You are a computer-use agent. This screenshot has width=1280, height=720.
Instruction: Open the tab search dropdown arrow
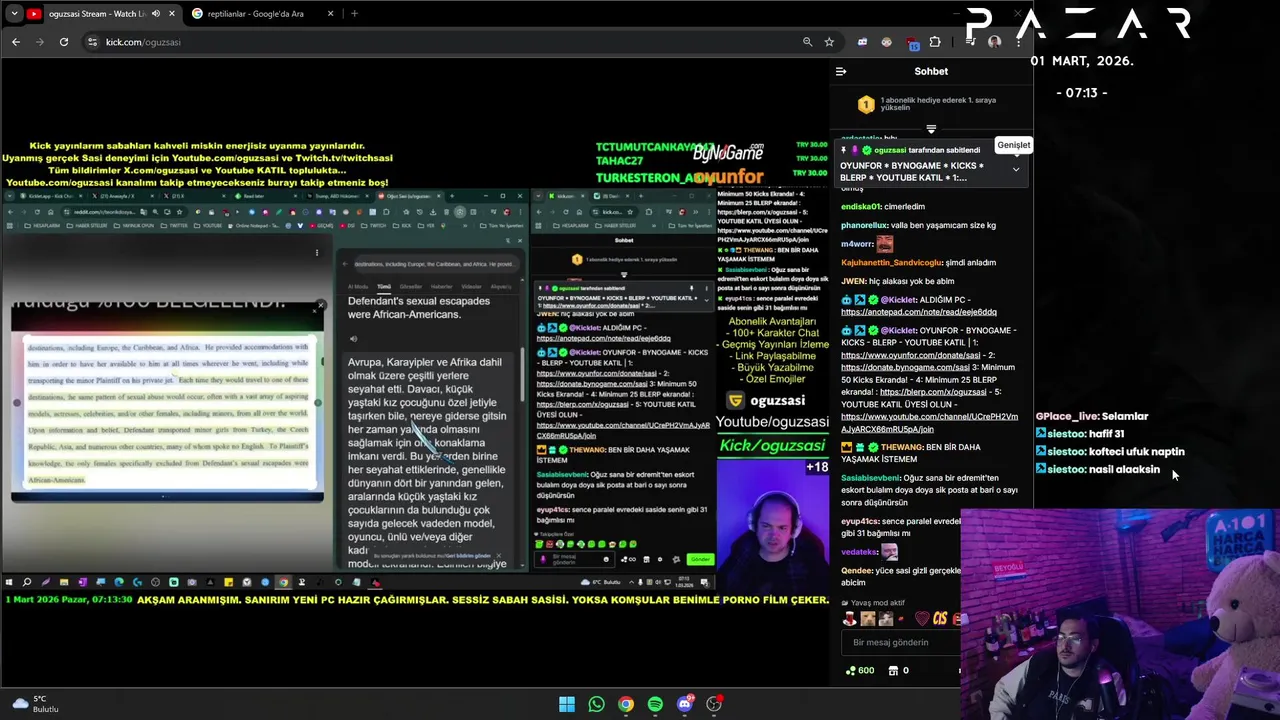click(14, 13)
